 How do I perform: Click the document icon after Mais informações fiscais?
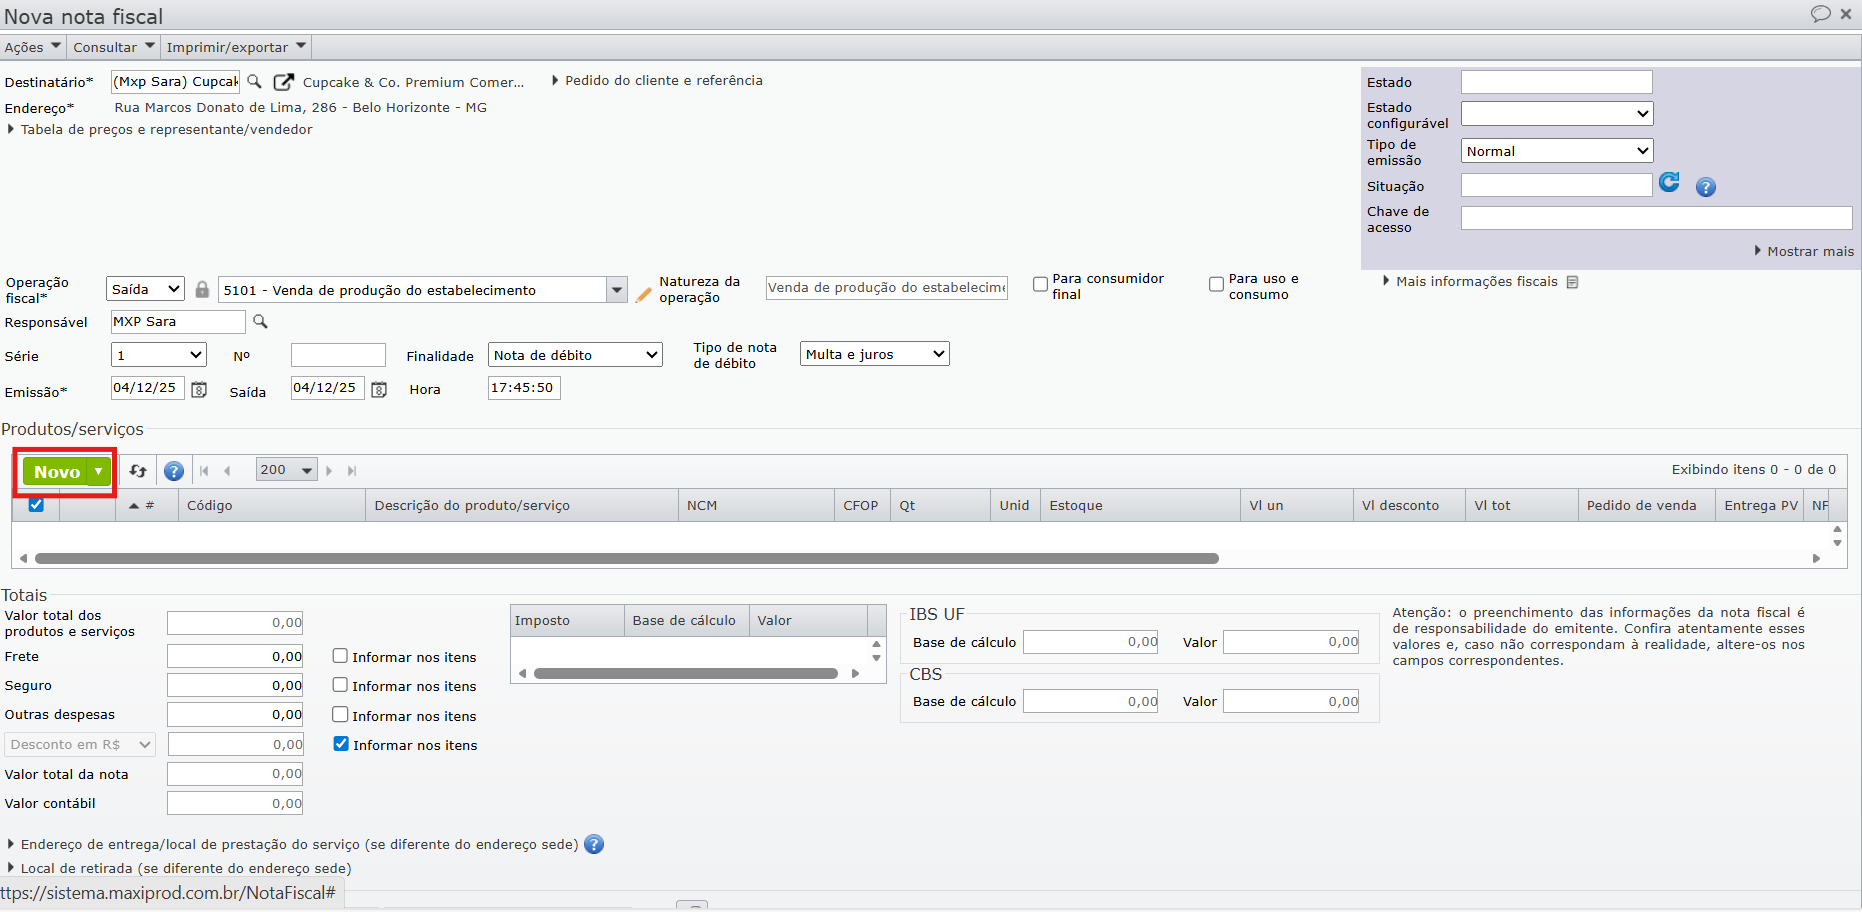tap(1572, 282)
